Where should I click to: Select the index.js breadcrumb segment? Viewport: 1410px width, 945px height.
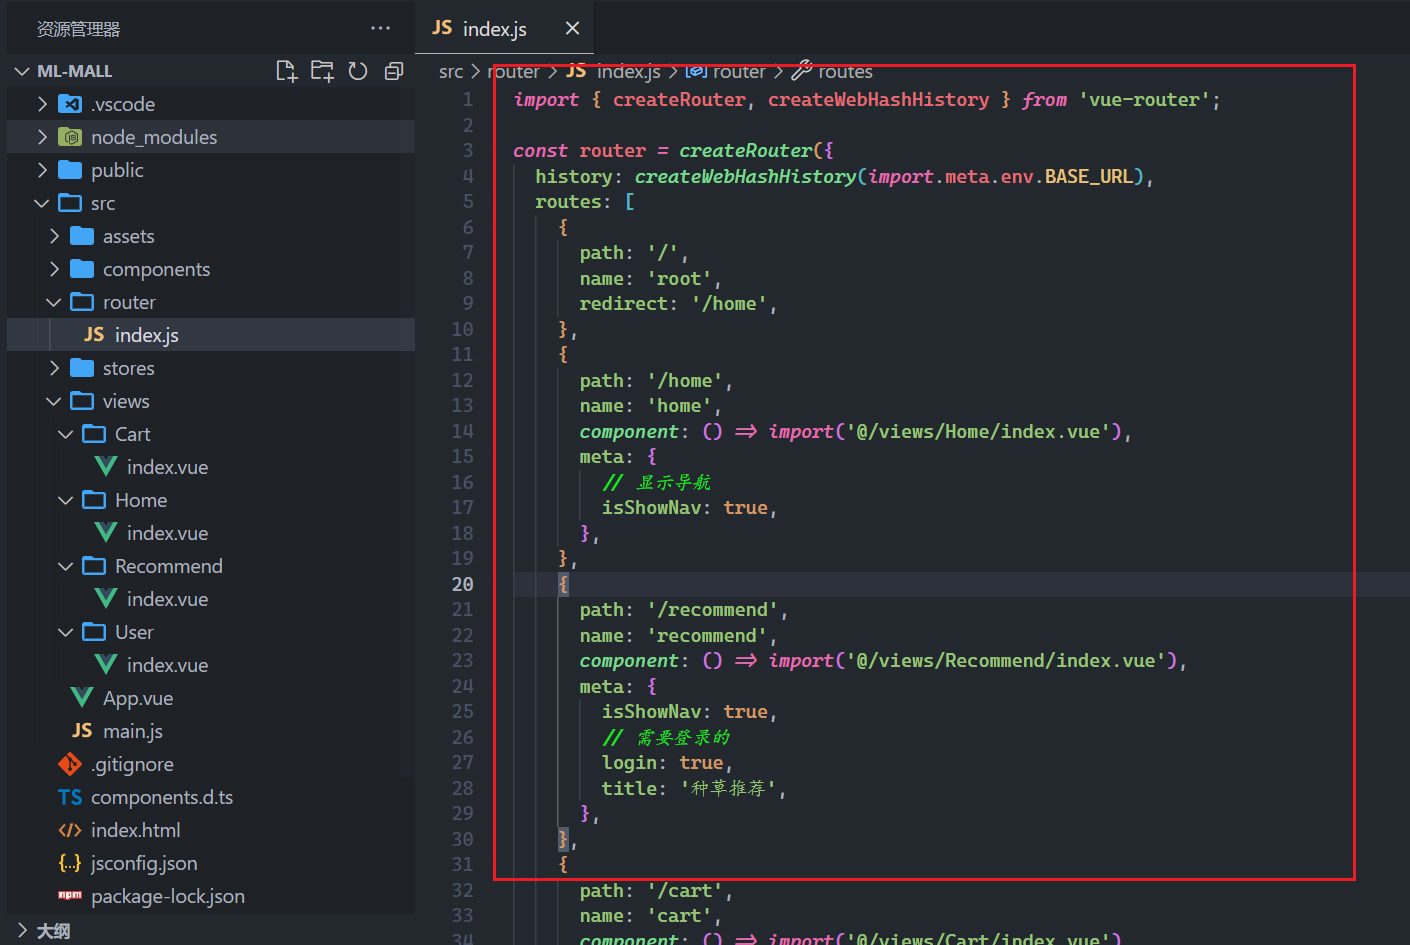point(629,71)
